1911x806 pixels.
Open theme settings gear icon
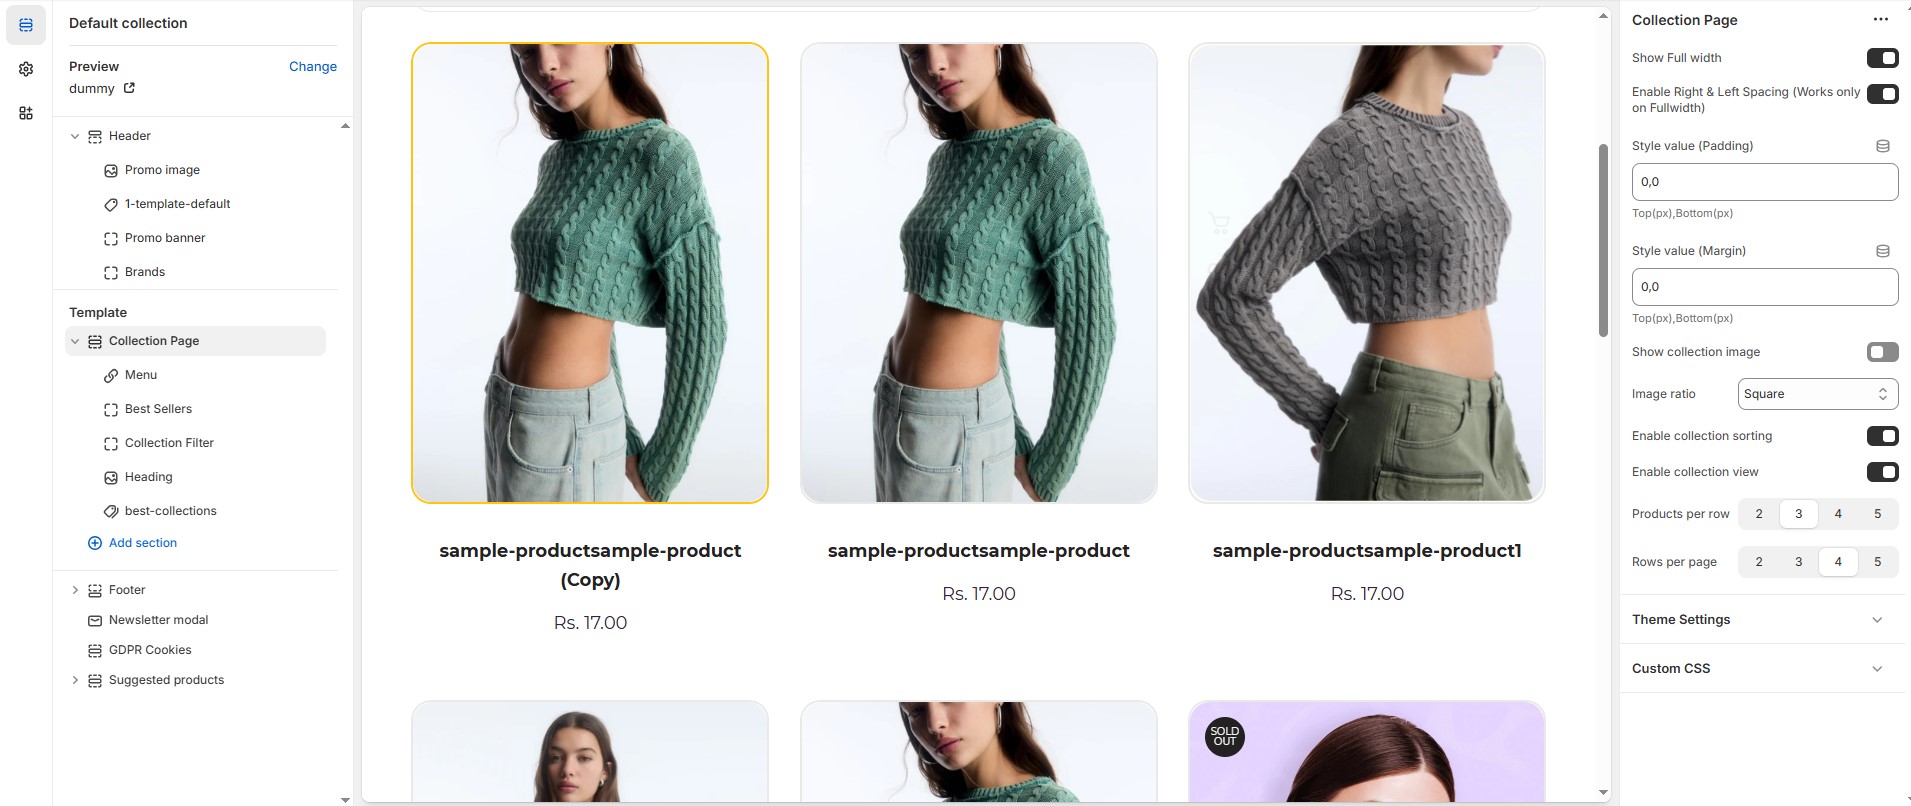(x=26, y=69)
